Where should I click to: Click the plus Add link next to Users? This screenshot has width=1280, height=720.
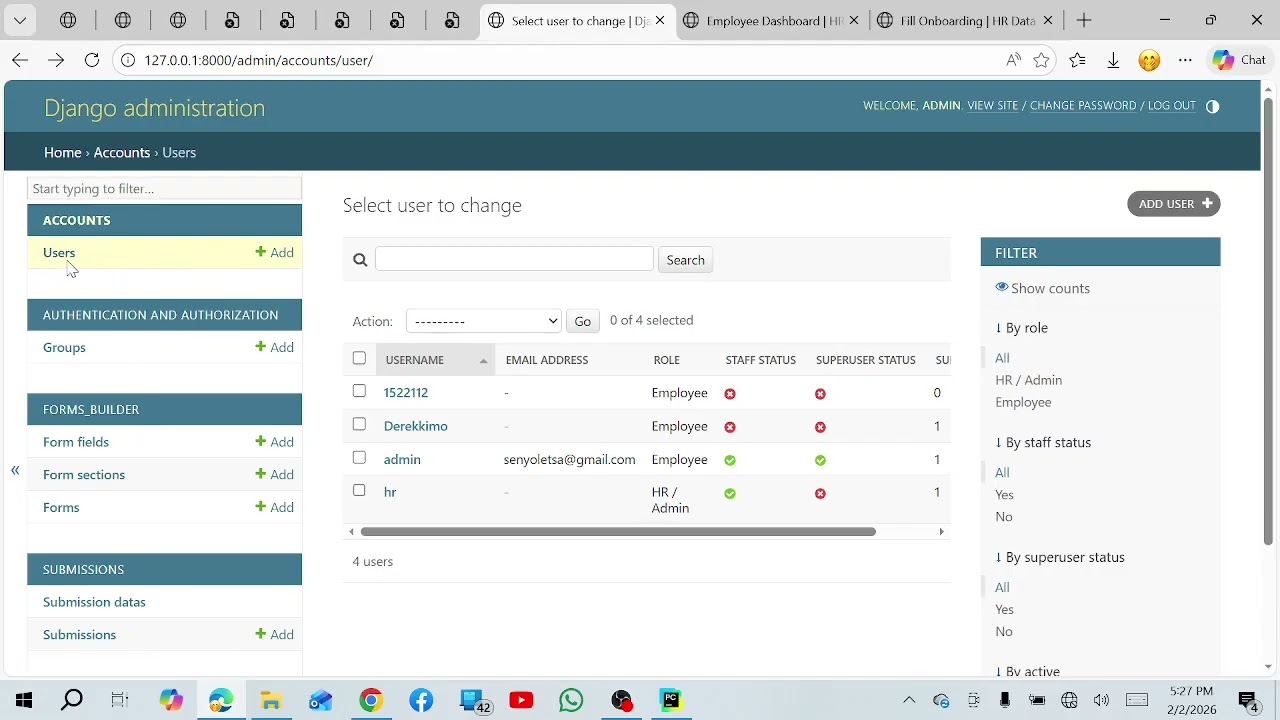coord(275,253)
